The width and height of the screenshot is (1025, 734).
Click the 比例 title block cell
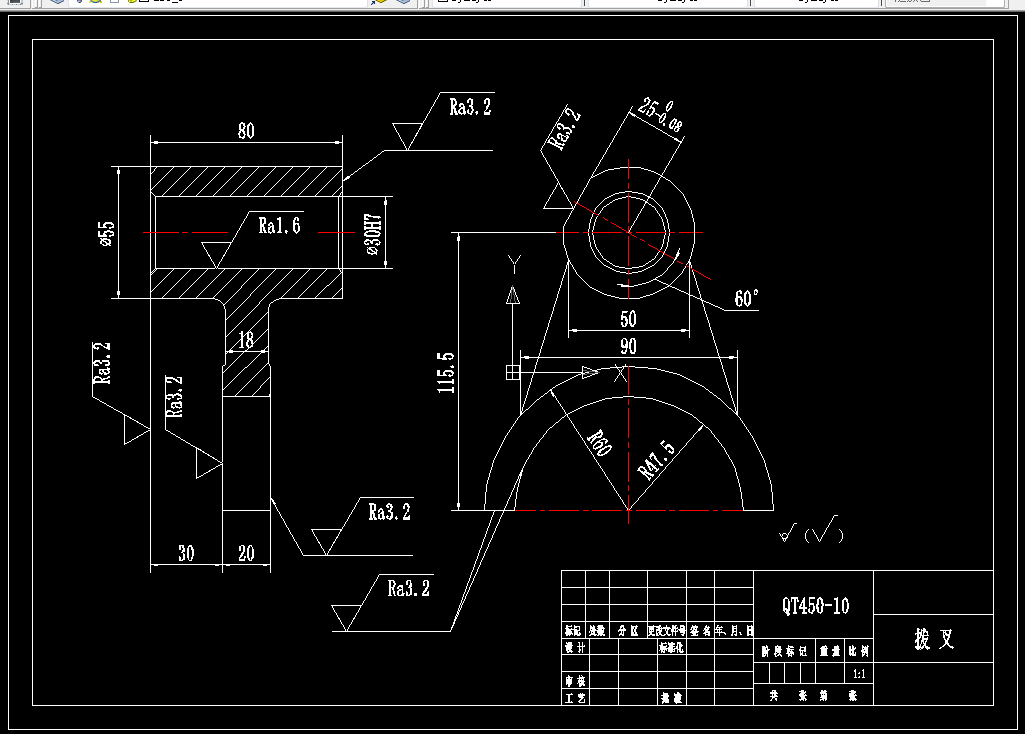pos(859,651)
